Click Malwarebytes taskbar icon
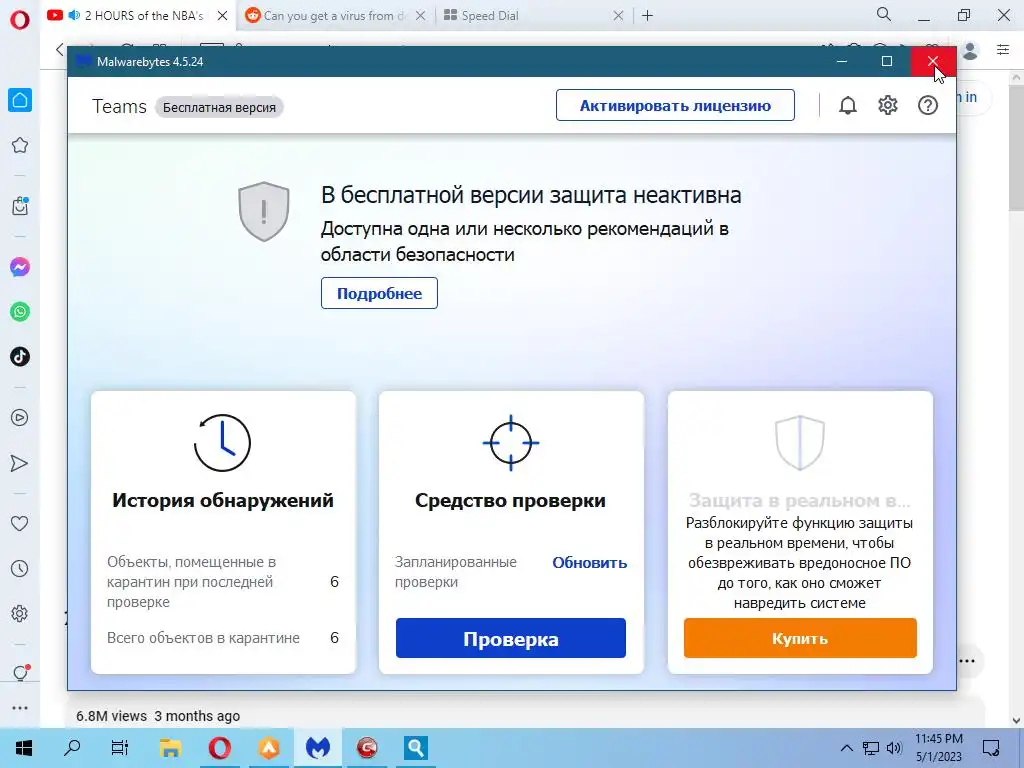 (318, 748)
